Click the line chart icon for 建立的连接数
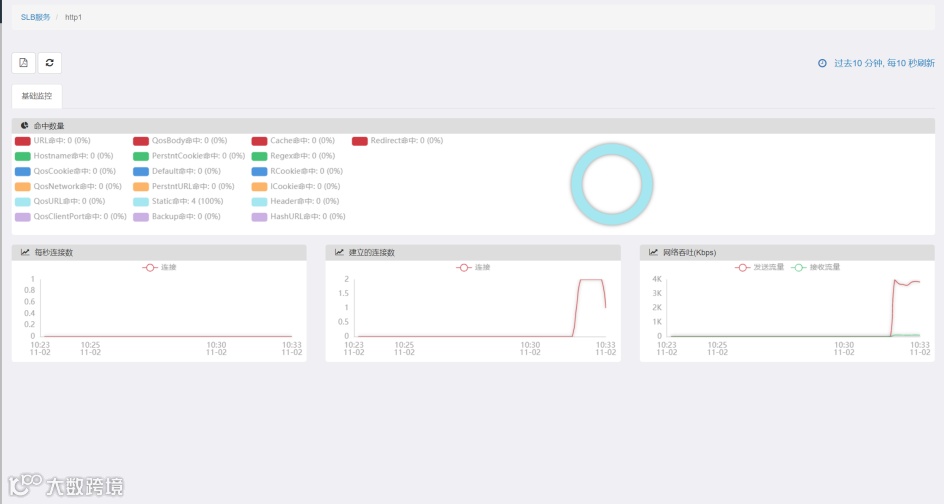Image resolution: width=944 pixels, height=504 pixels. pyautogui.click(x=340, y=252)
